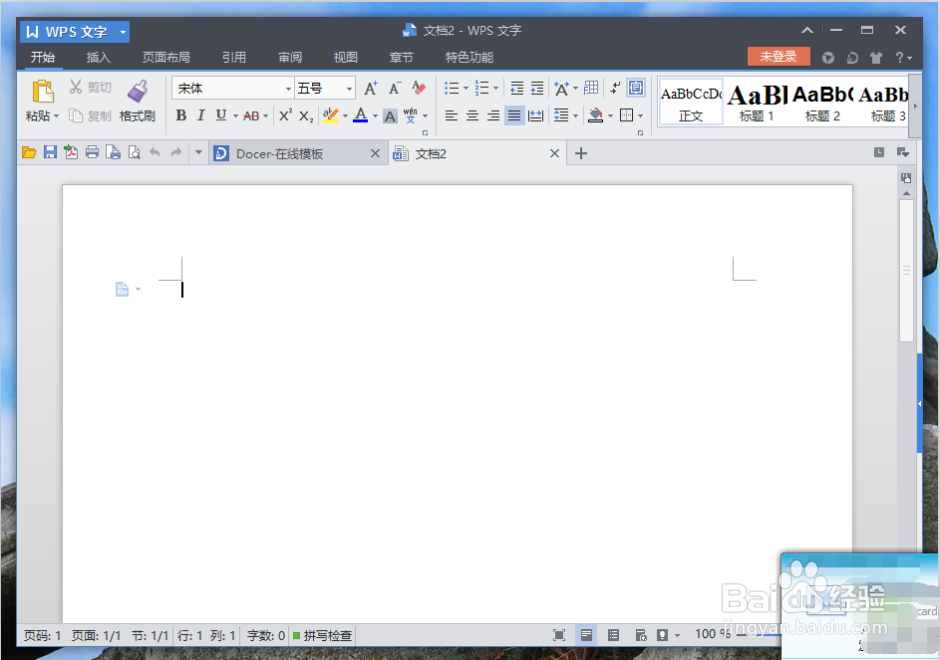Expand the styles gallery arrow
The width and height of the screenshot is (940, 660).
pos(915,106)
